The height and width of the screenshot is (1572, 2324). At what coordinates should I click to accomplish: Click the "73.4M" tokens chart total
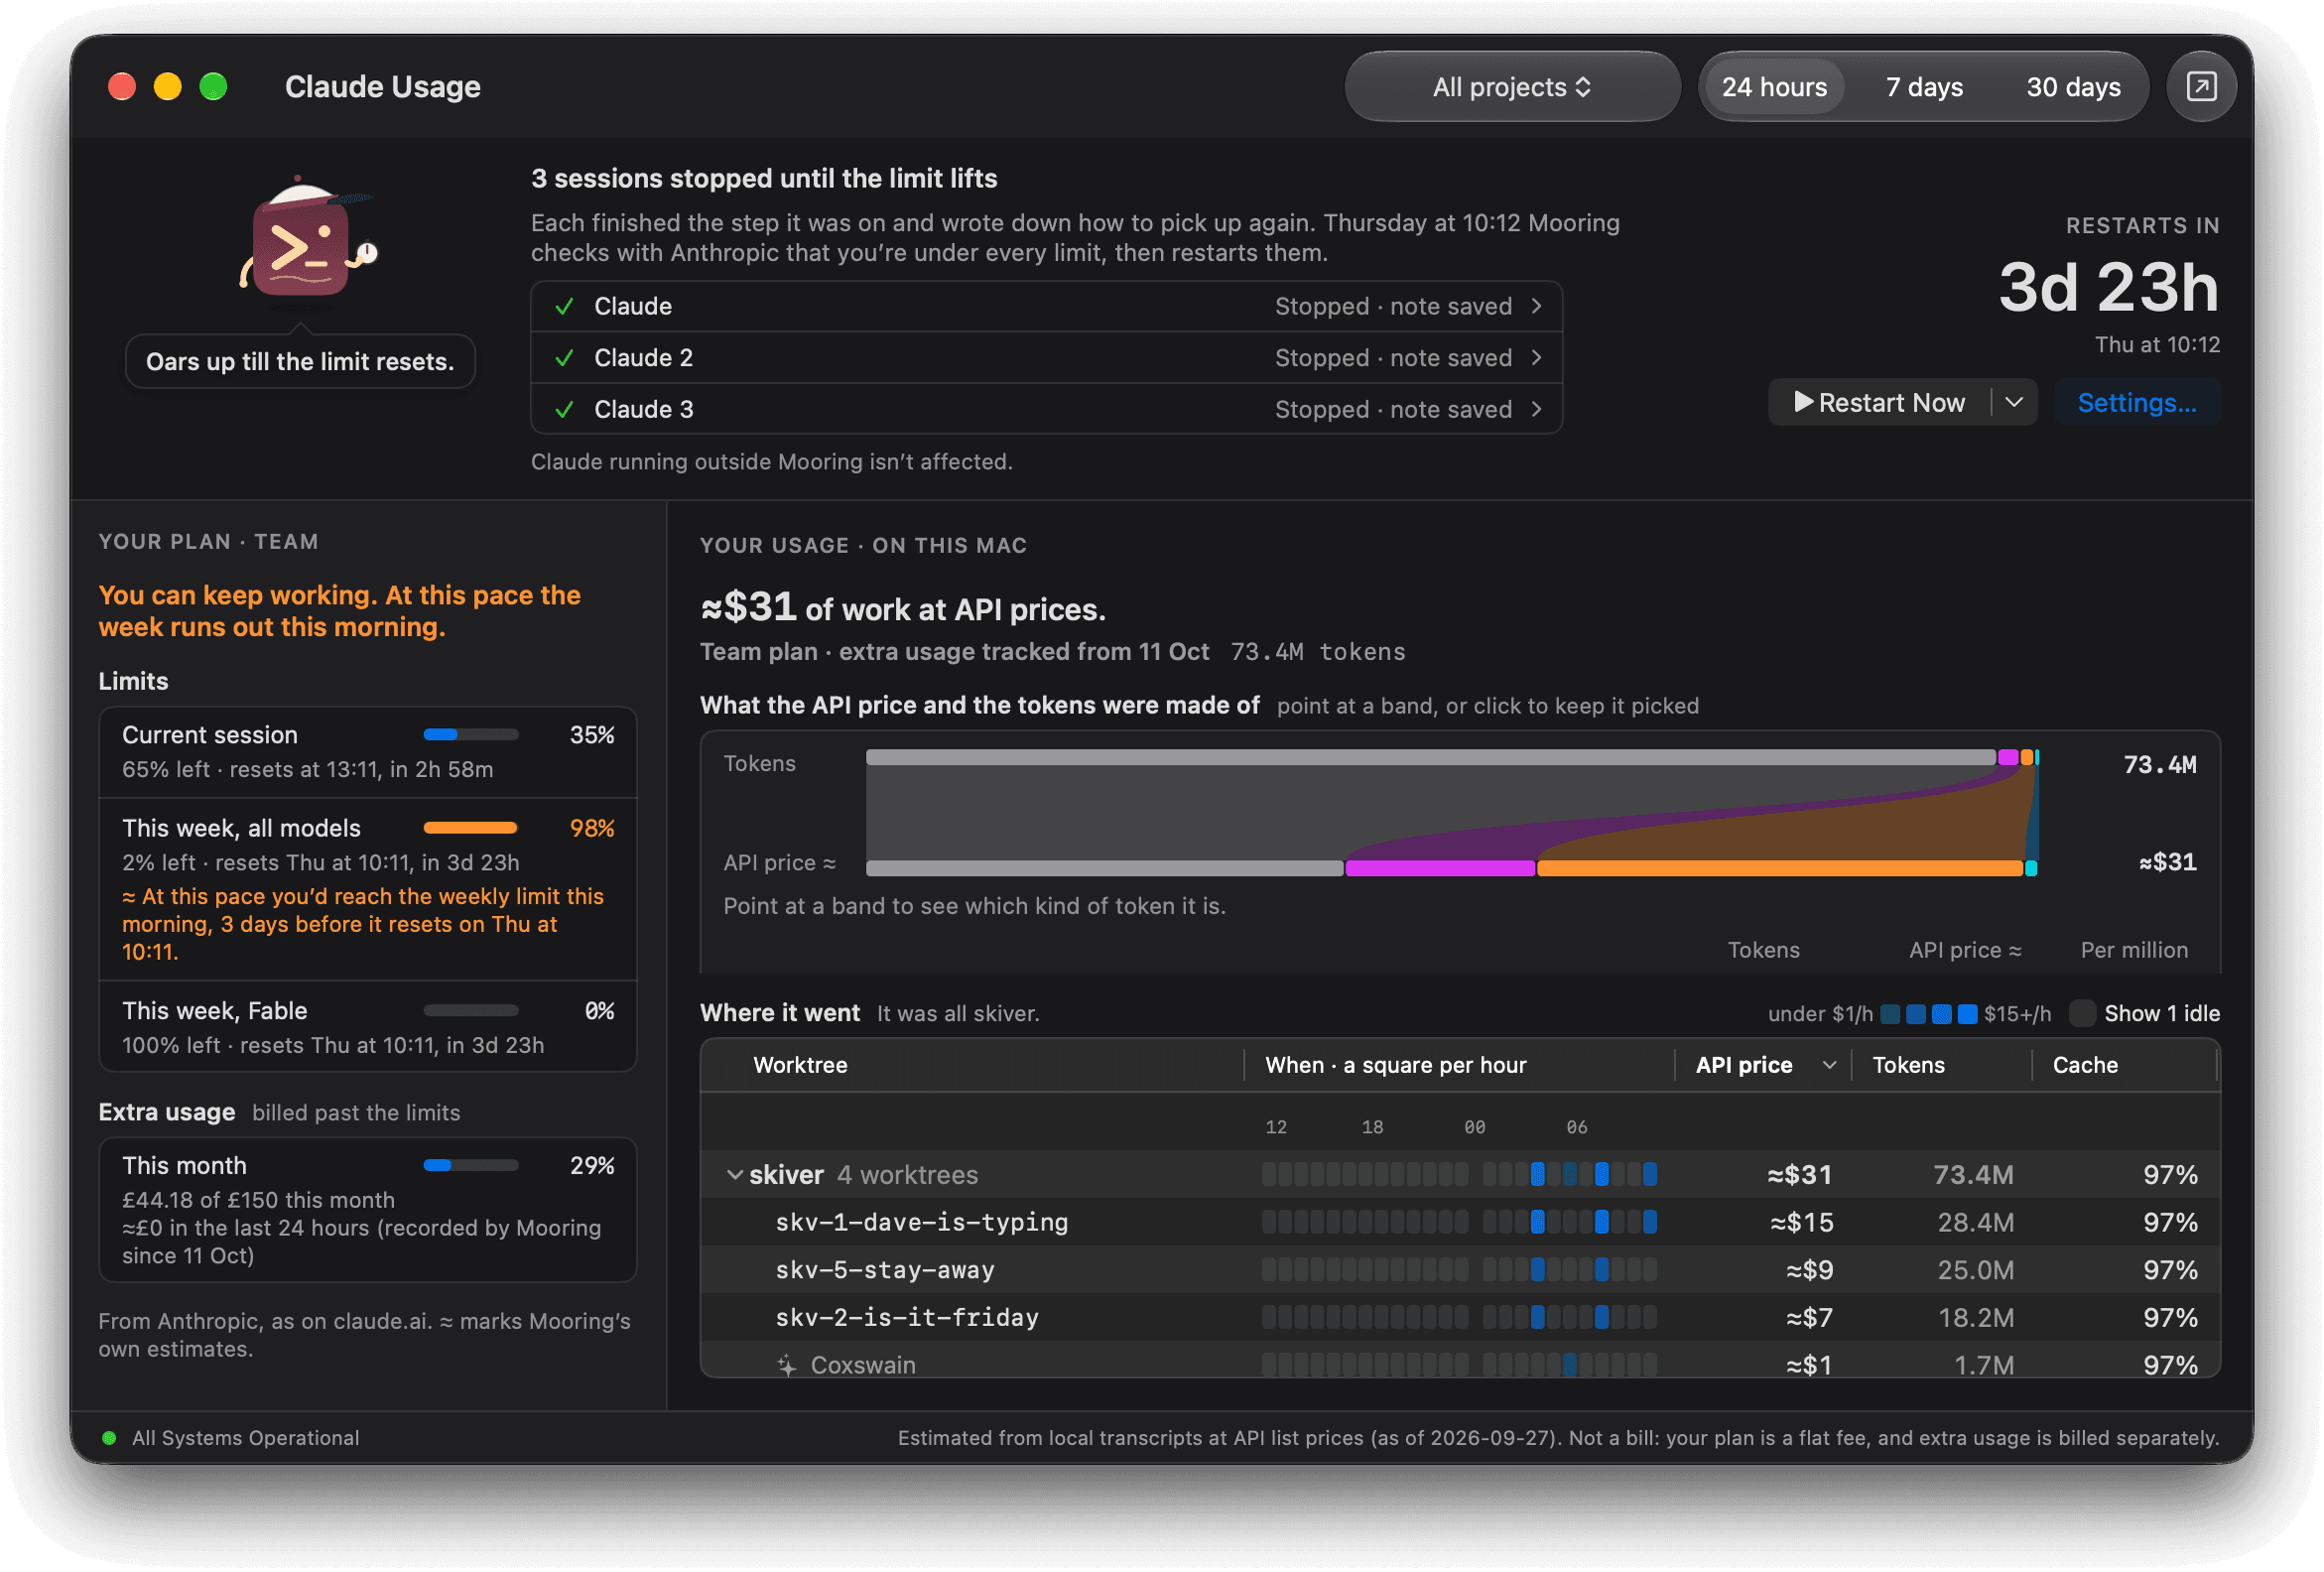[2159, 765]
